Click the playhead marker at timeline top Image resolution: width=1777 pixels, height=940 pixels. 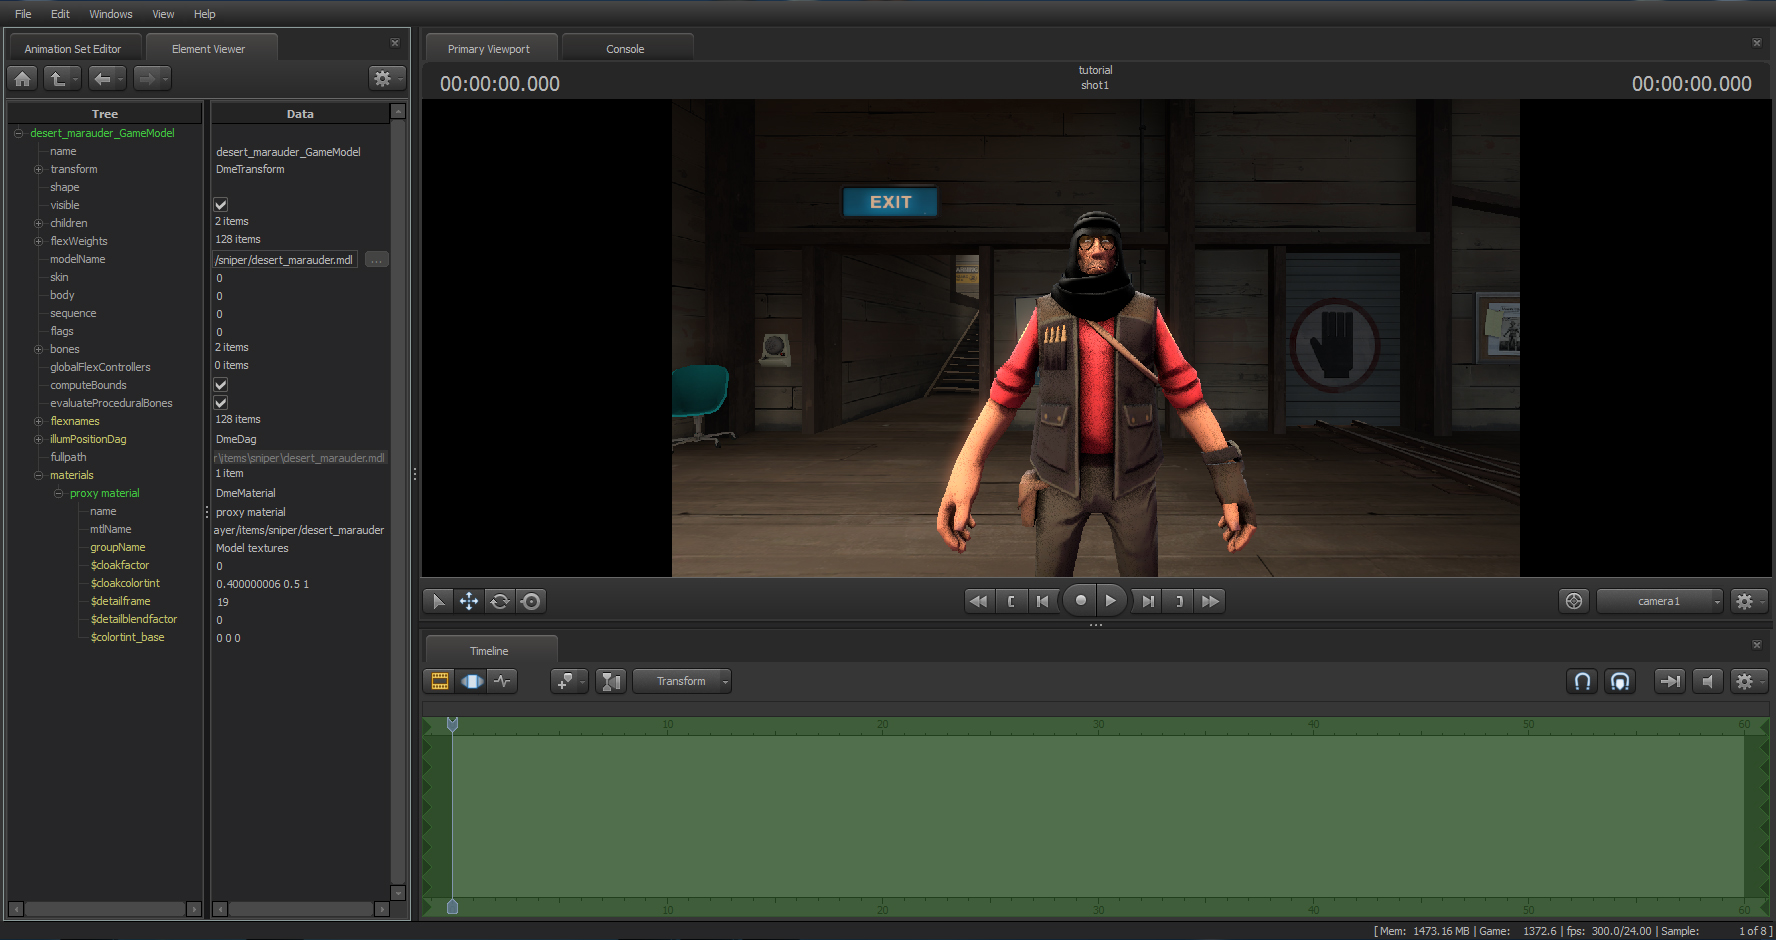pyautogui.click(x=452, y=723)
